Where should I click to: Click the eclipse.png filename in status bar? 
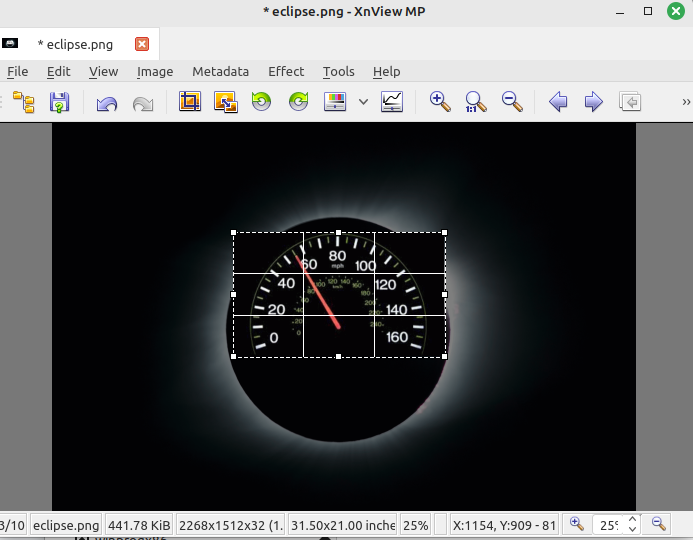coord(66,525)
